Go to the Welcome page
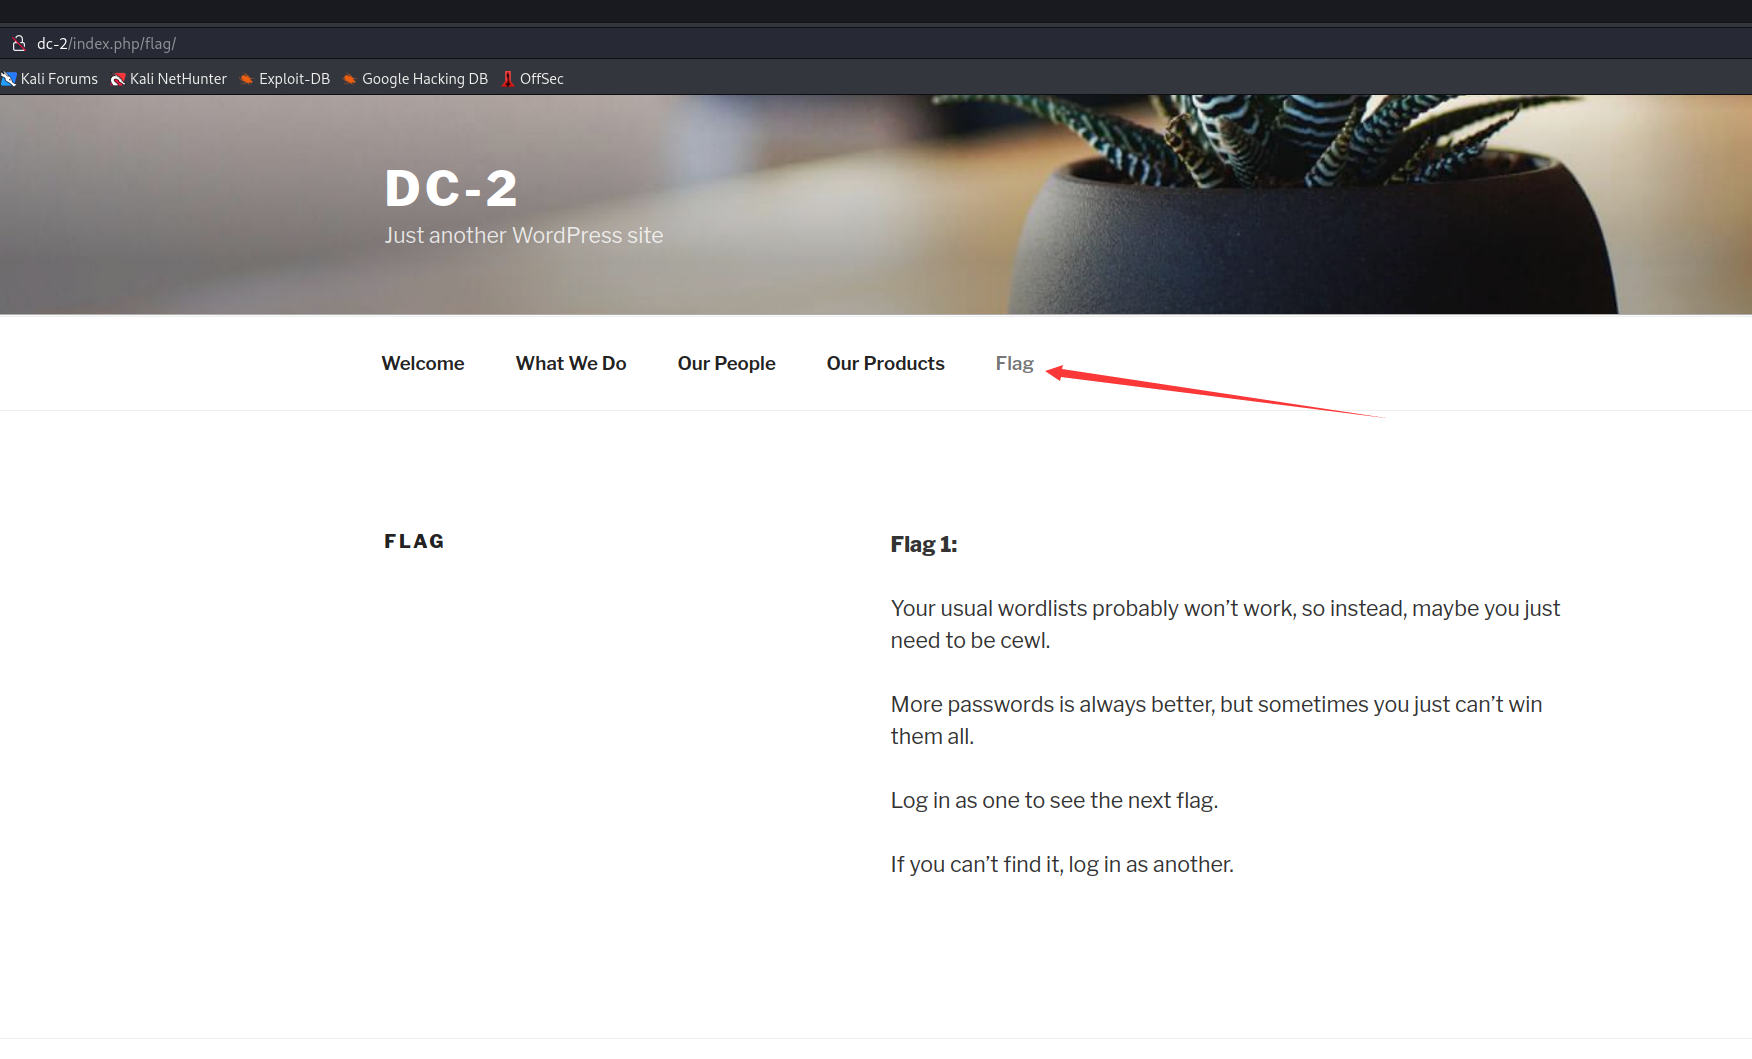The width and height of the screenshot is (1752, 1059). click(x=423, y=363)
